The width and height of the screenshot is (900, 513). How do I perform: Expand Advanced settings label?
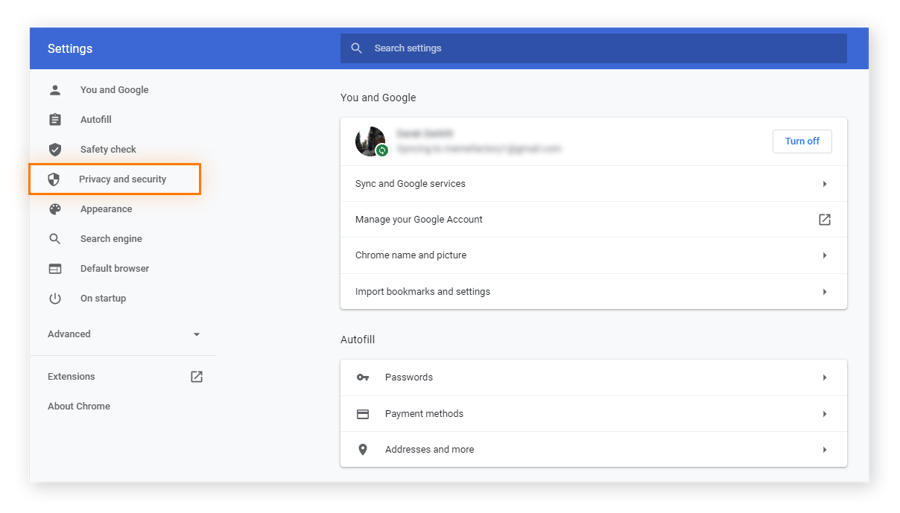point(69,334)
